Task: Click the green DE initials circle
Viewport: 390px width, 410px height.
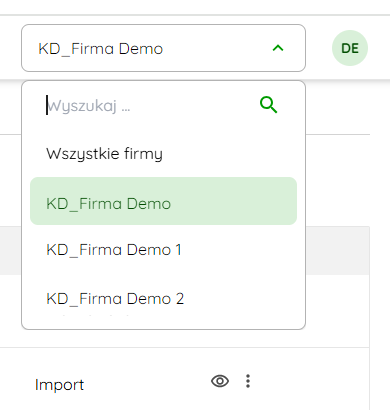Action: tap(350, 48)
